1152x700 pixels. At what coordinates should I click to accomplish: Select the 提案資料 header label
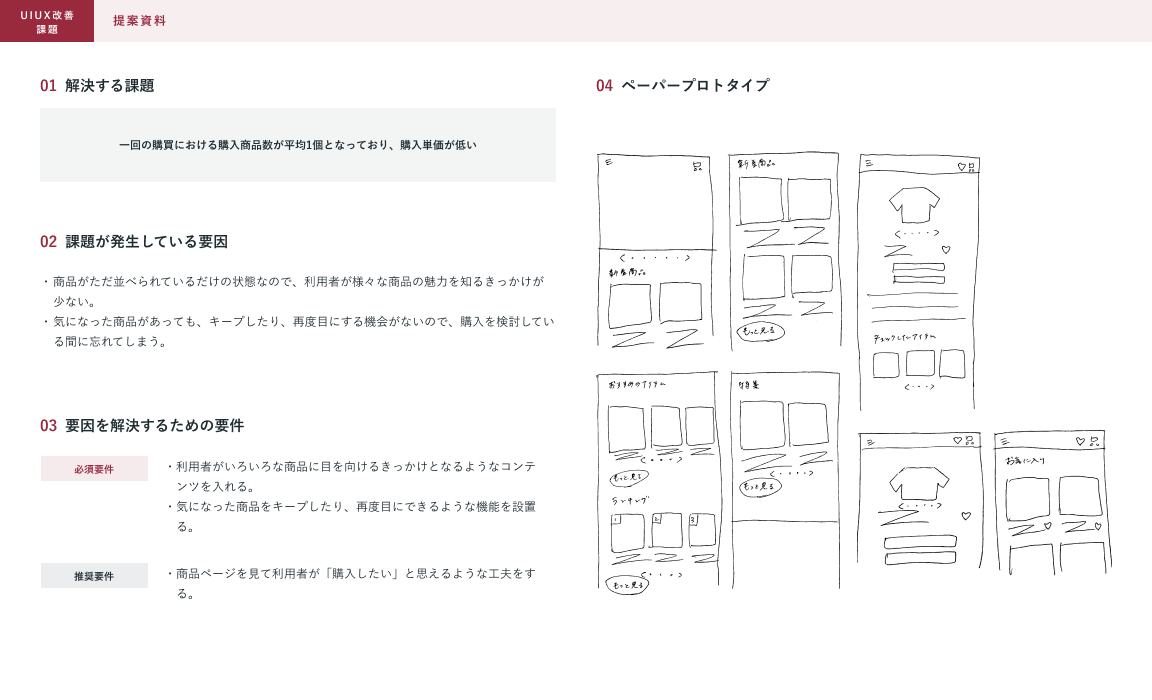click(139, 21)
